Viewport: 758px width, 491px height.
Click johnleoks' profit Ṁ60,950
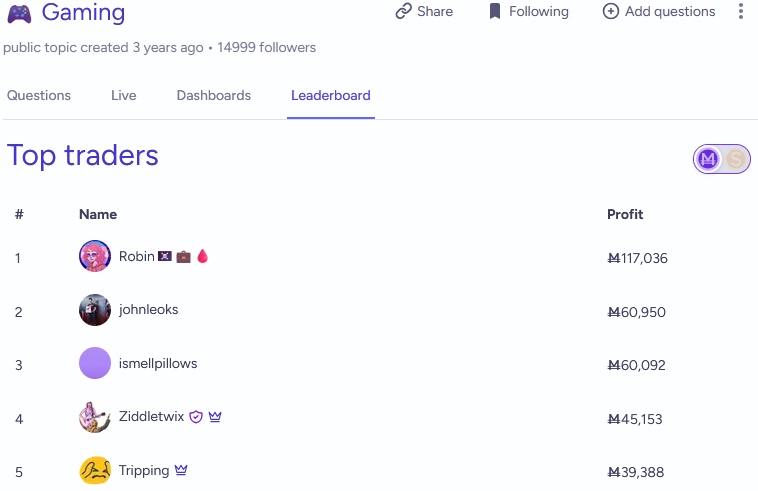(x=636, y=312)
